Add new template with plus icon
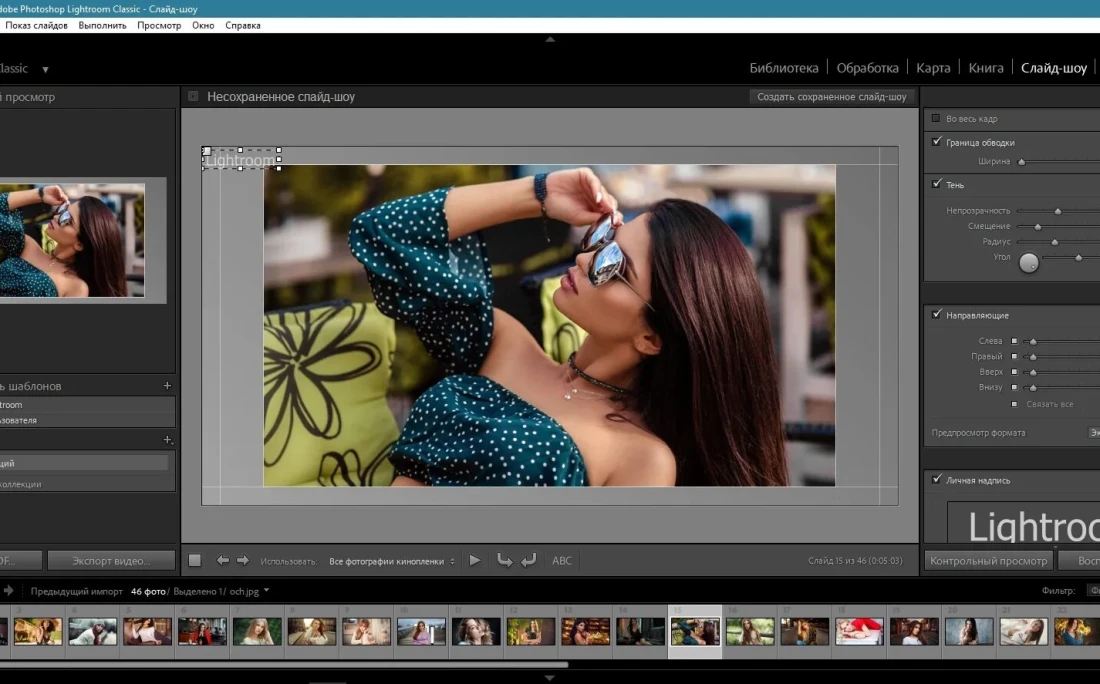Viewport: 1100px width, 684px height. tap(167, 386)
